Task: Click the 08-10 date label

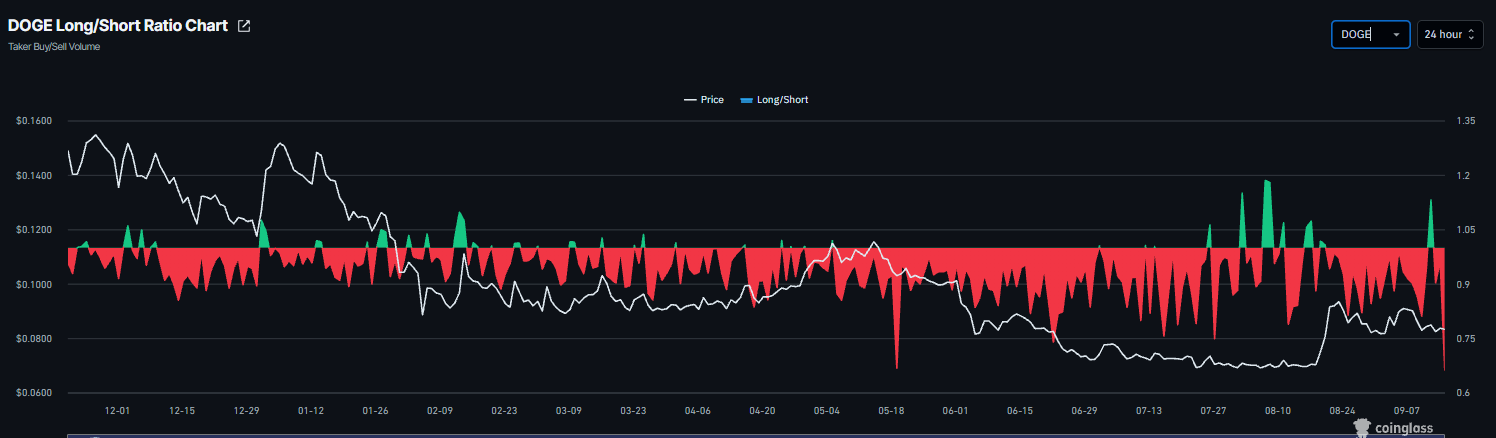Action: pyautogui.click(x=1278, y=411)
